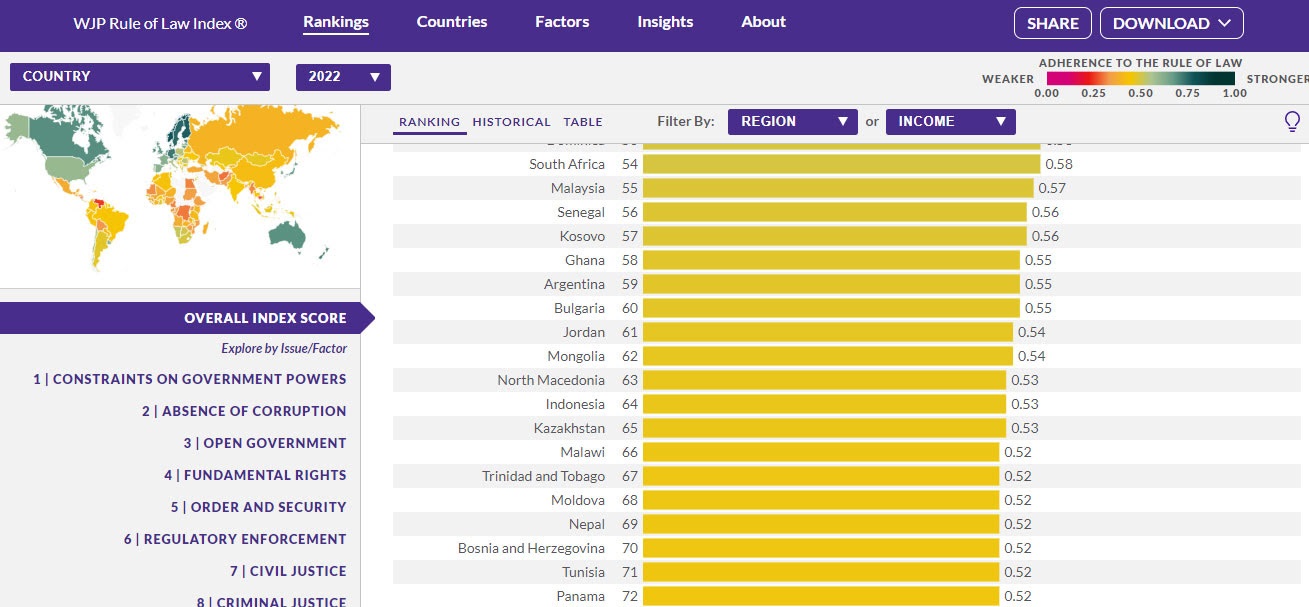Go to the Insights navigation item

[x=665, y=22]
